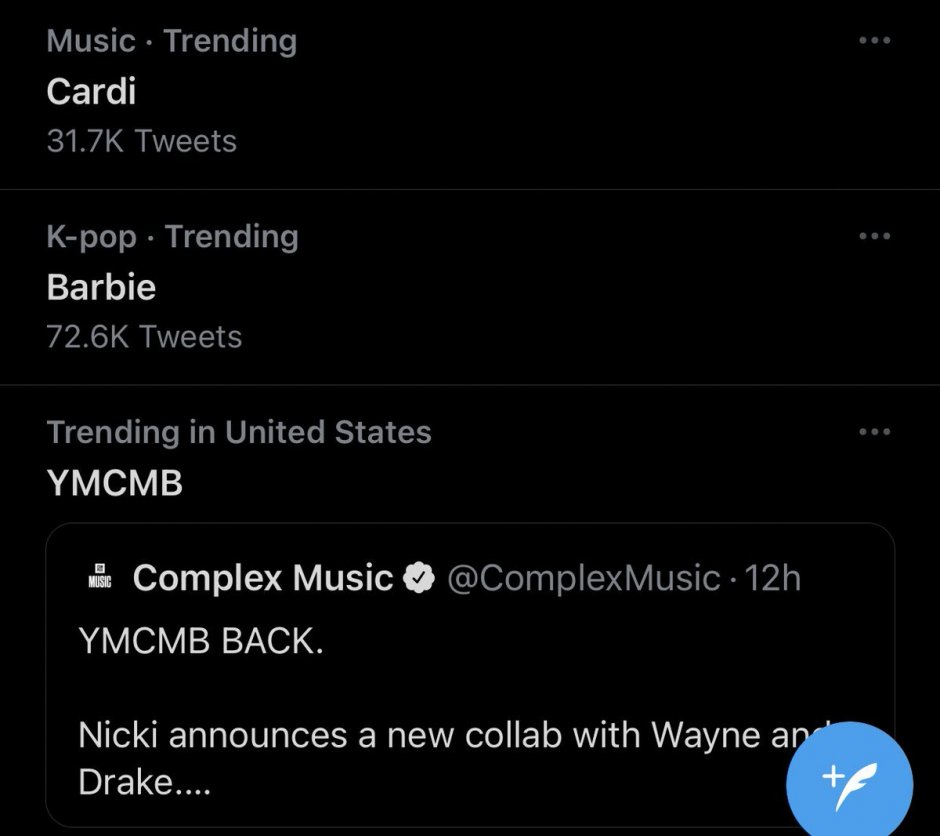The image size is (940, 836).
Task: Open more options for Cardi trend
Action: tap(875, 40)
